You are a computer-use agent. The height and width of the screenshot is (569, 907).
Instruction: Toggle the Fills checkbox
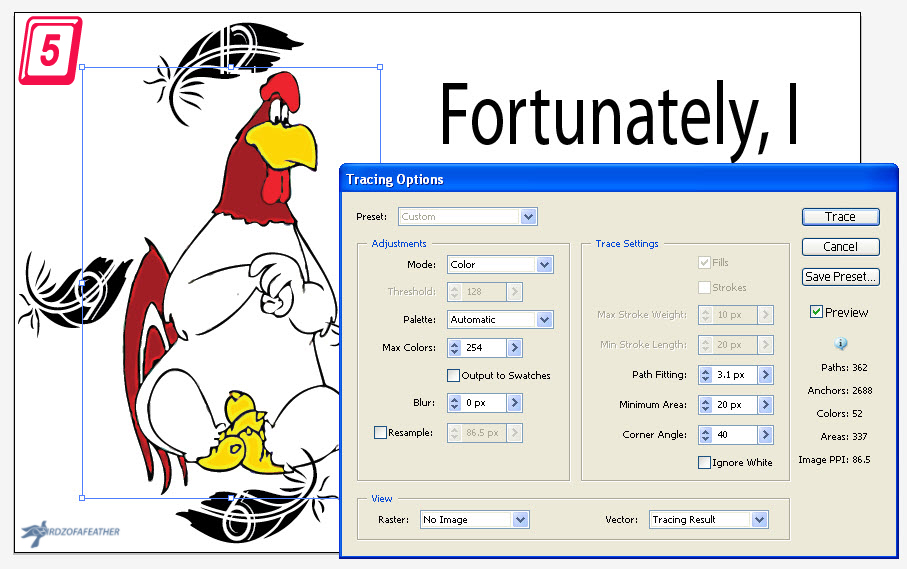(705, 263)
